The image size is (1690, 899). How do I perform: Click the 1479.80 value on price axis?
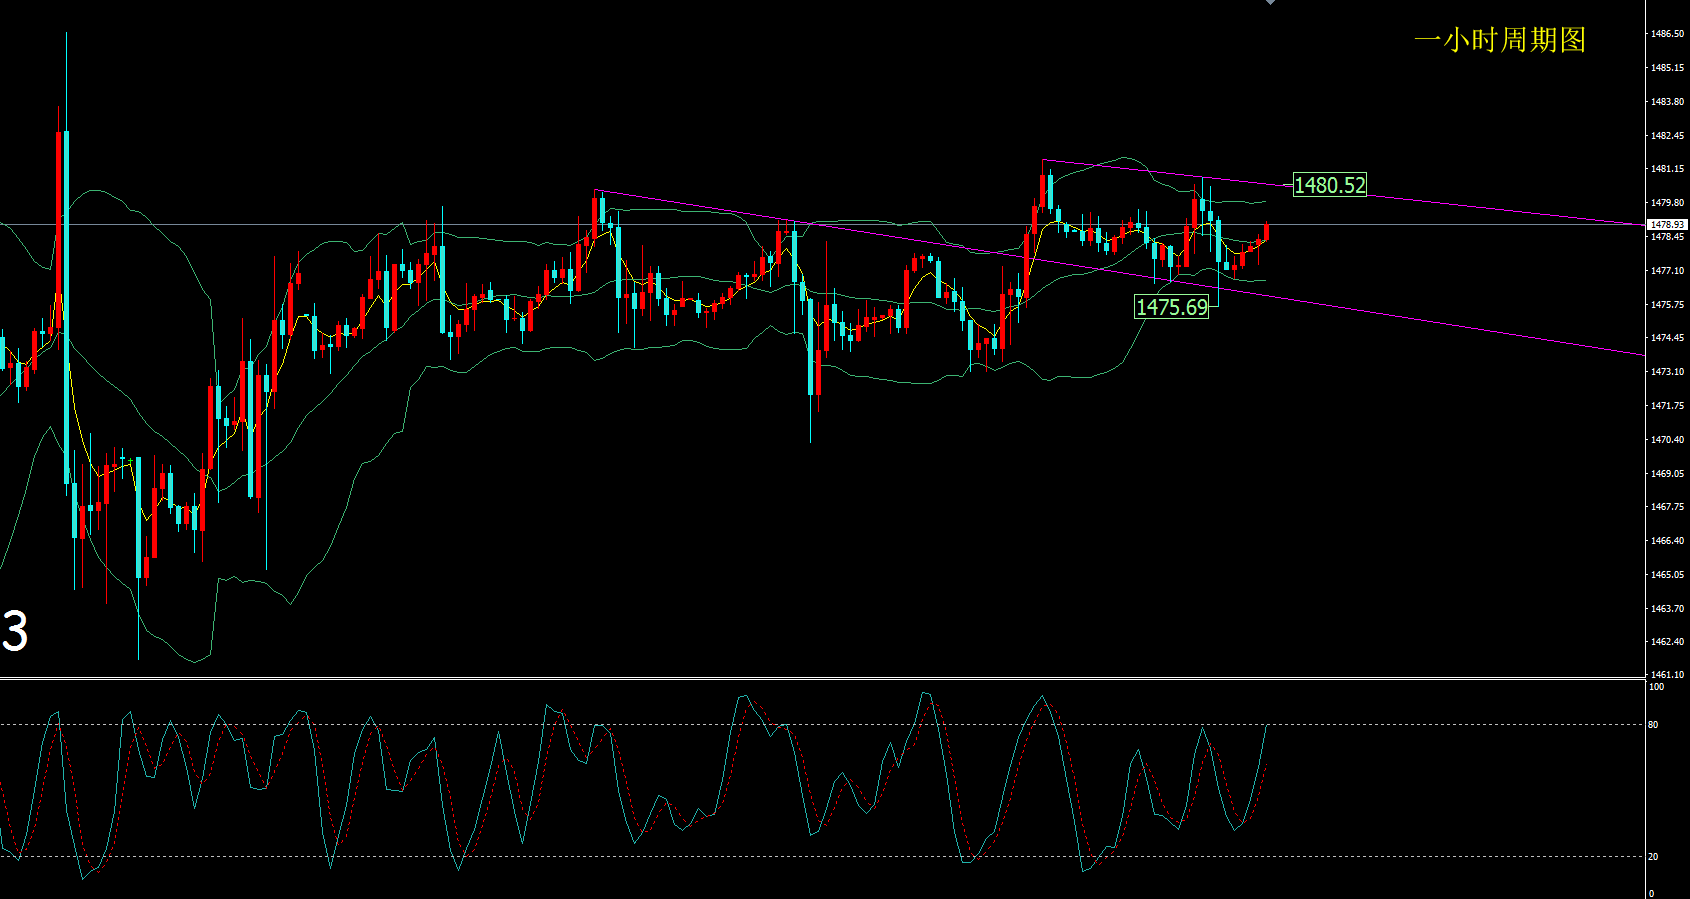(x=1667, y=203)
